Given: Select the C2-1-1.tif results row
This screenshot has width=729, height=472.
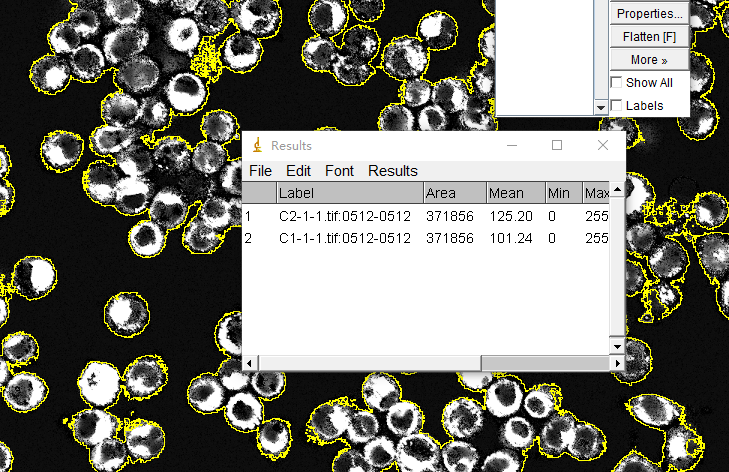Looking at the screenshot, I should pos(344,215).
